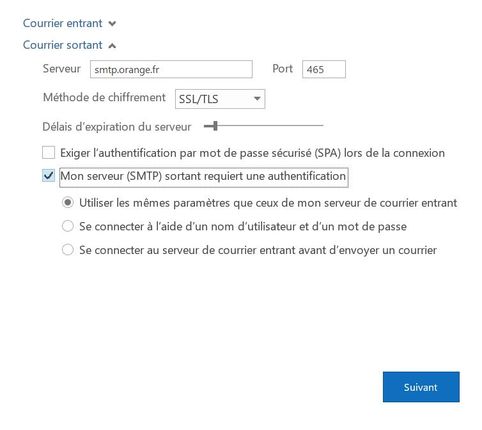The width and height of the screenshot is (482, 430).
Task: Click the Serveur field containing smtp.orange.fr
Action: pyautogui.click(x=171, y=69)
